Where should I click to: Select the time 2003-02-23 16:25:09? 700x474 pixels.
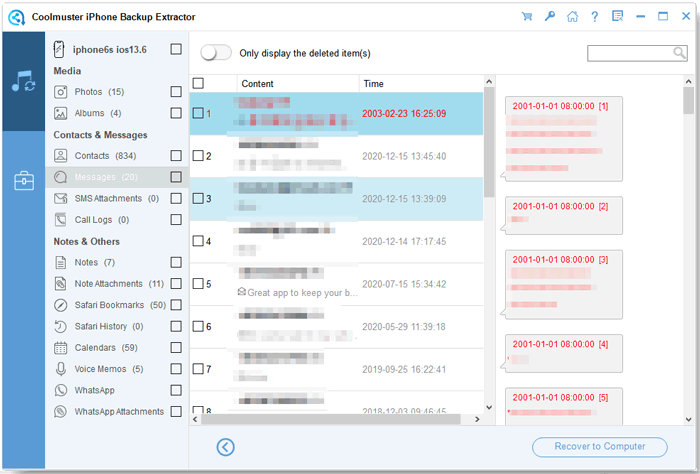pos(404,113)
